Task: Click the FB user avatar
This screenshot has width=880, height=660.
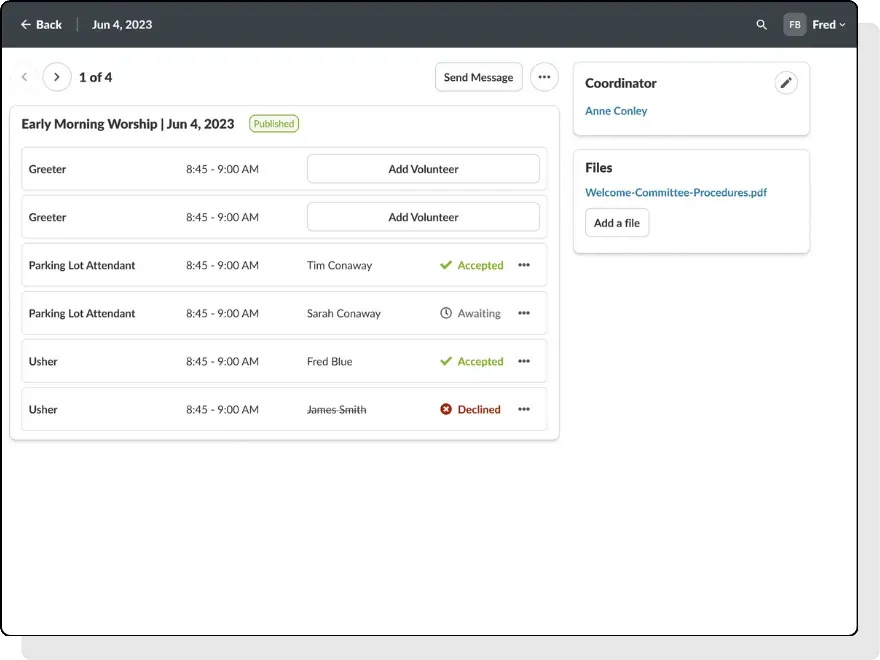Action: click(x=794, y=25)
